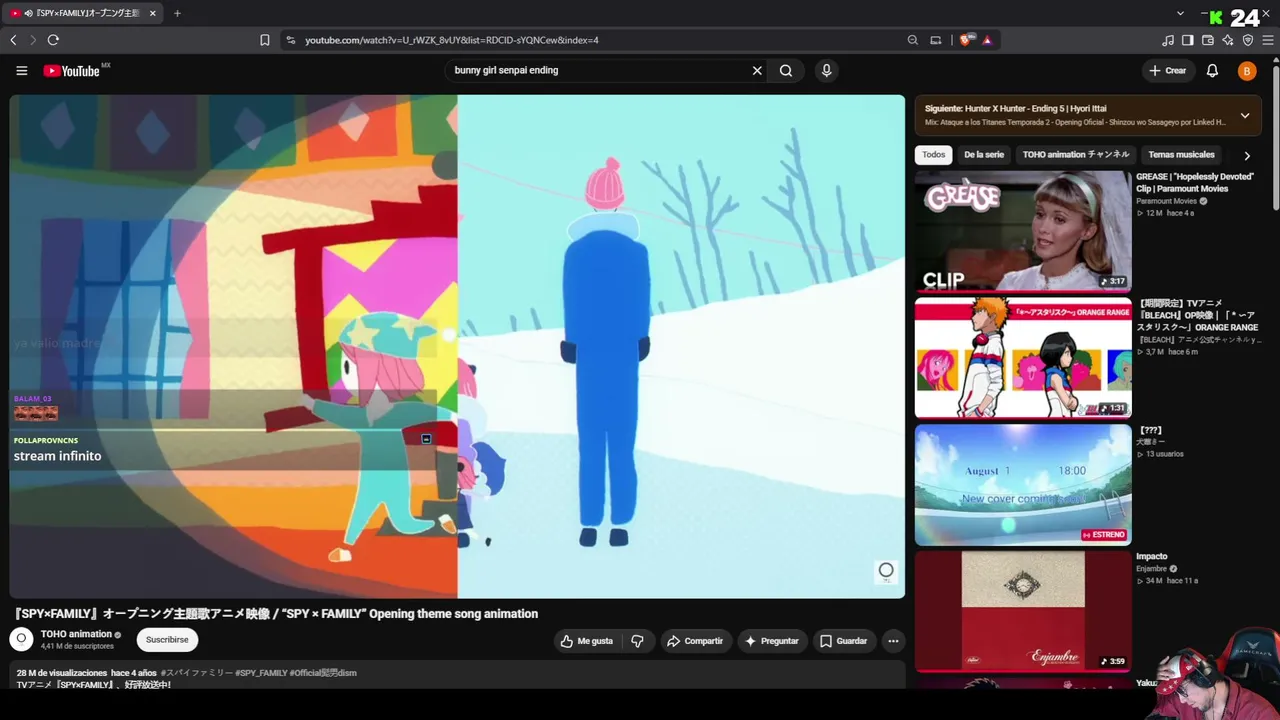This screenshot has width=1280, height=720.
Task: Save the video with Guardar
Action: pyautogui.click(x=843, y=641)
